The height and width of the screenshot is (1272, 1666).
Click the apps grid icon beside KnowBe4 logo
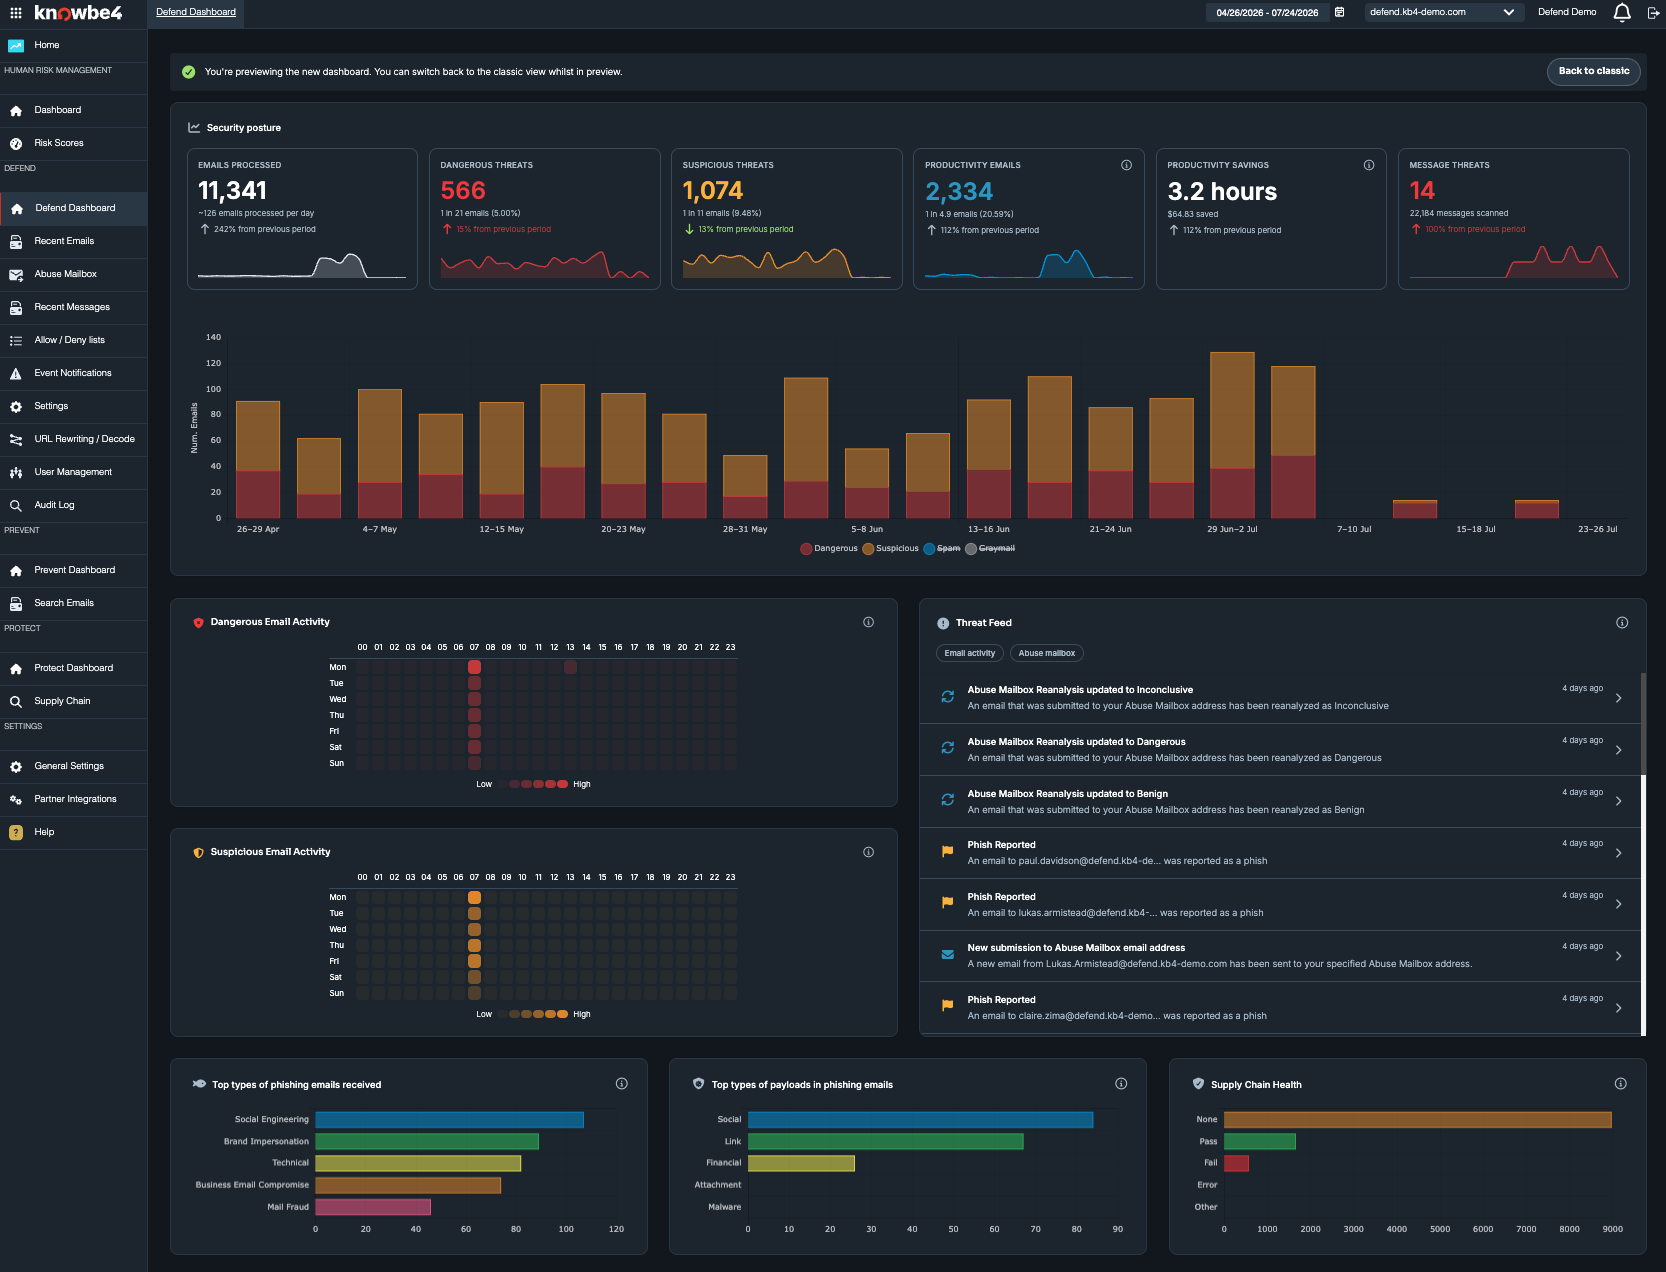tap(16, 13)
